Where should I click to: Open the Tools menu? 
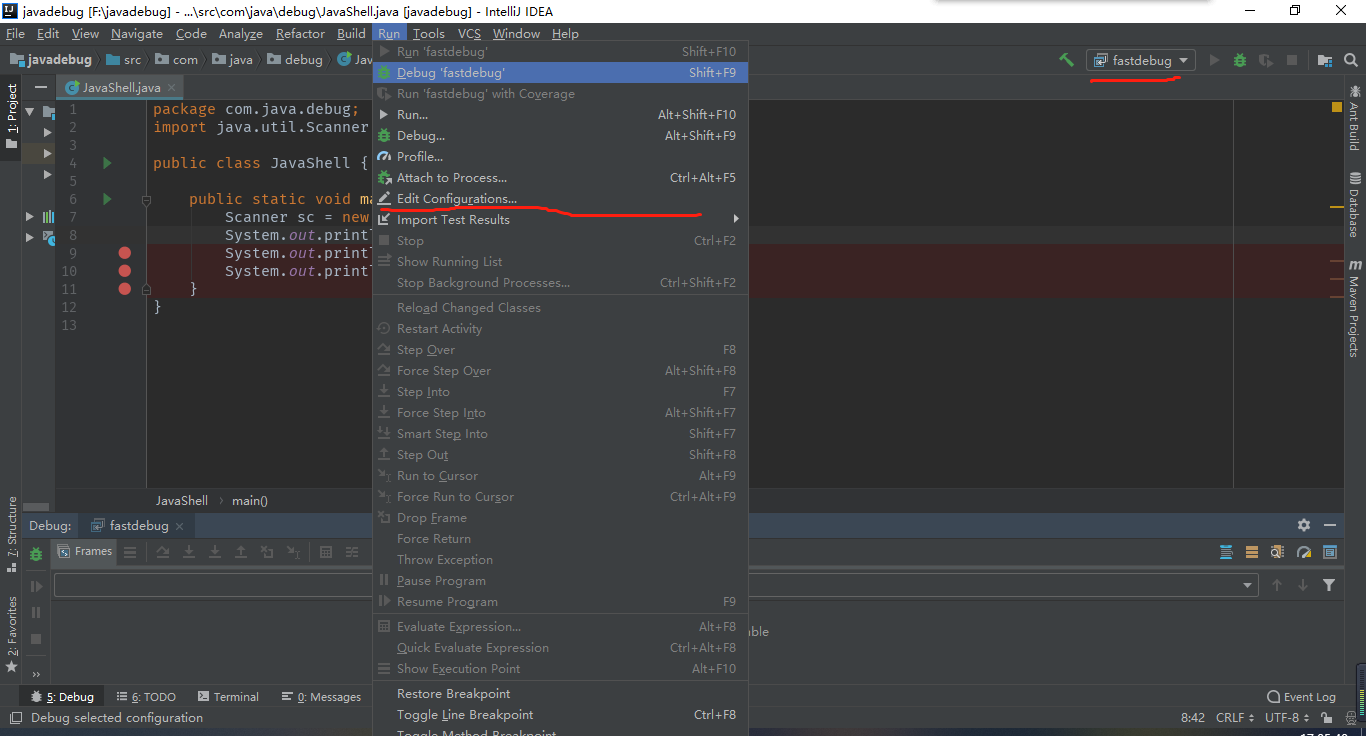[x=429, y=33]
